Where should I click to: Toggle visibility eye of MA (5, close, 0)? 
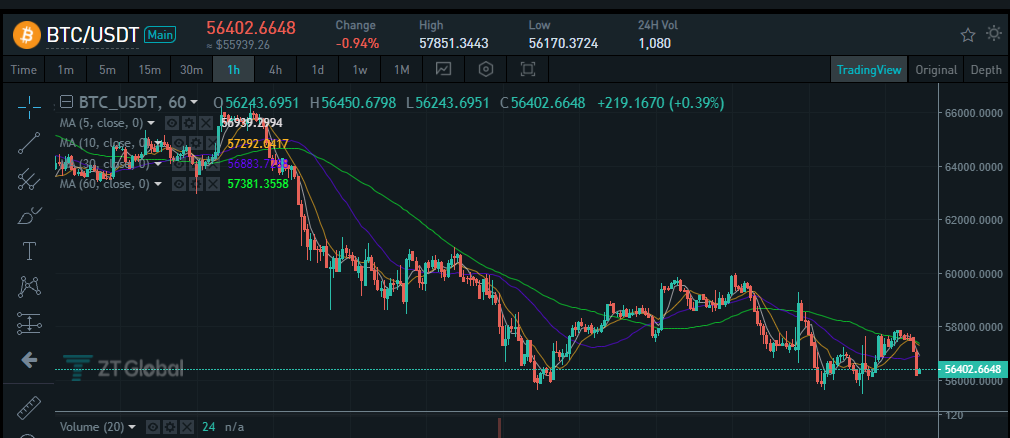(172, 123)
